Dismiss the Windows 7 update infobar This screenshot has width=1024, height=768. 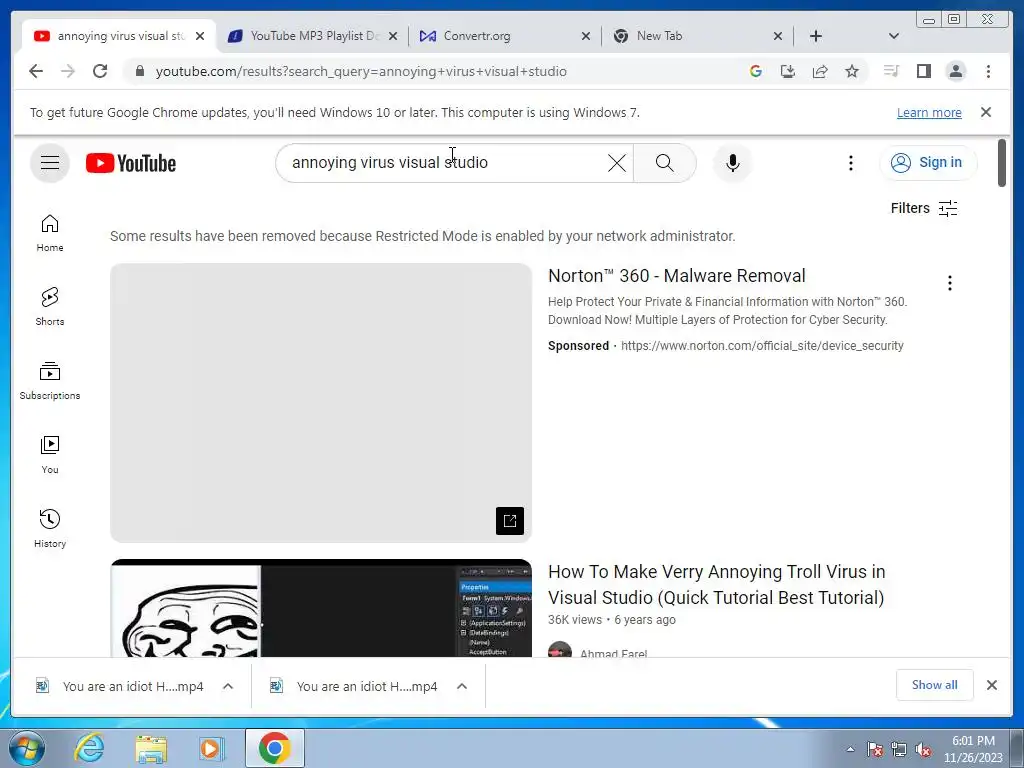click(x=986, y=112)
